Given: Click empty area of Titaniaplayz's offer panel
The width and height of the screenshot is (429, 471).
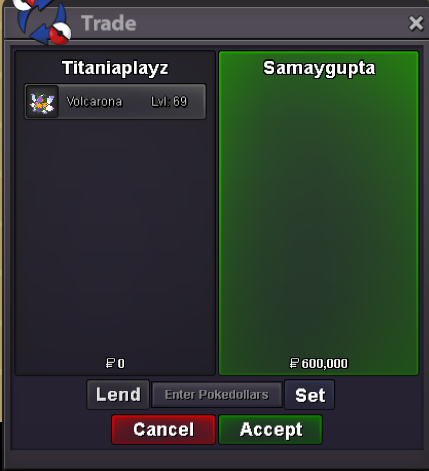Looking at the screenshot, I should pos(115,233).
